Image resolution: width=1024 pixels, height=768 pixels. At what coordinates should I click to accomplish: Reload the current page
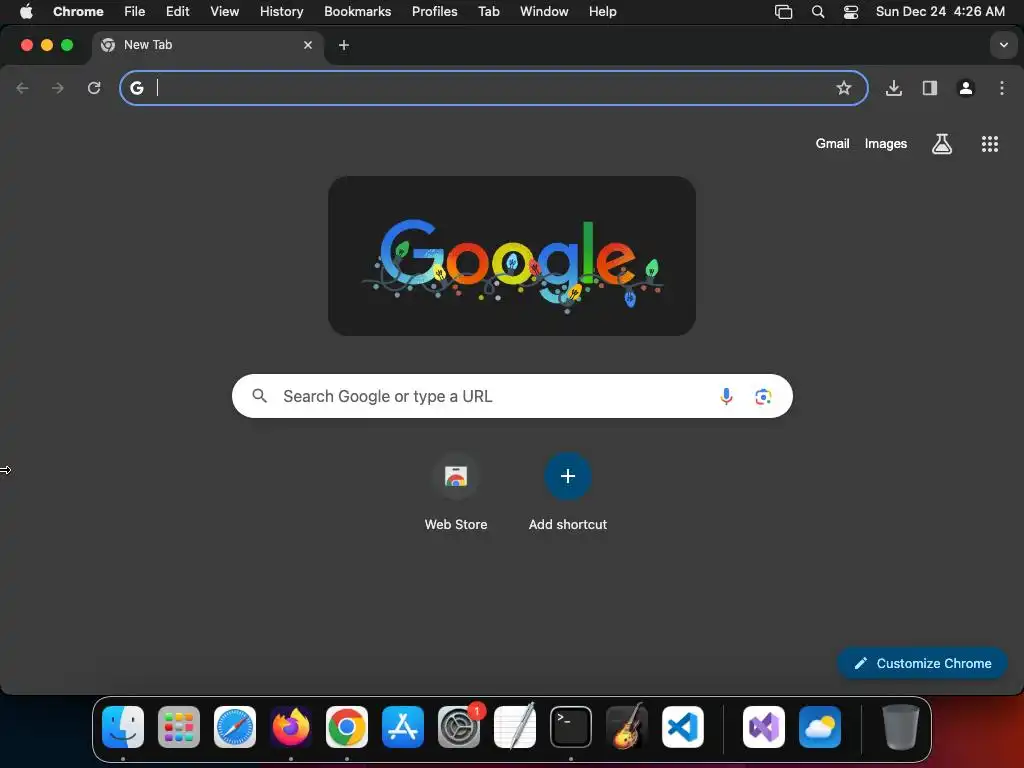(x=94, y=88)
